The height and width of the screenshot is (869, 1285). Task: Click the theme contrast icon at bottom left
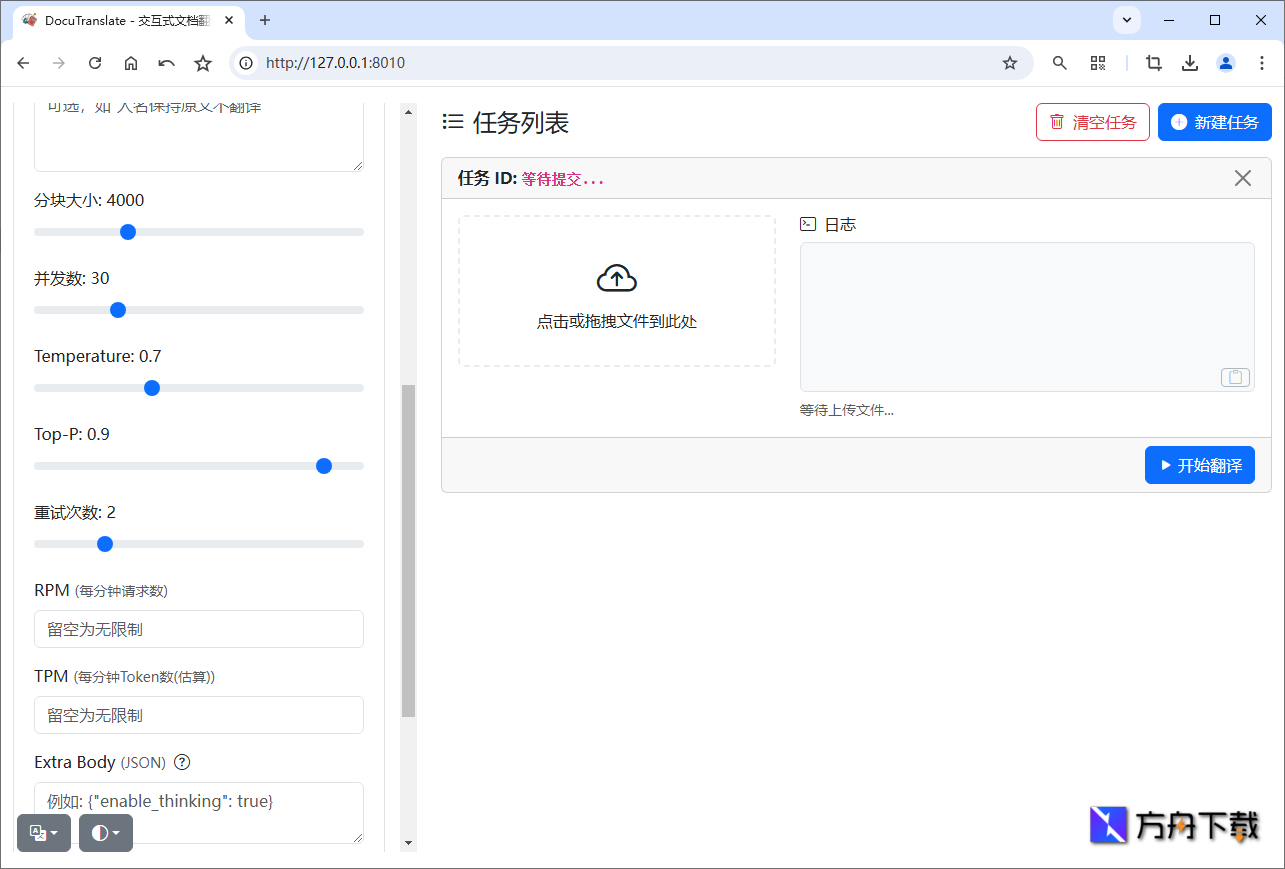[x=100, y=833]
